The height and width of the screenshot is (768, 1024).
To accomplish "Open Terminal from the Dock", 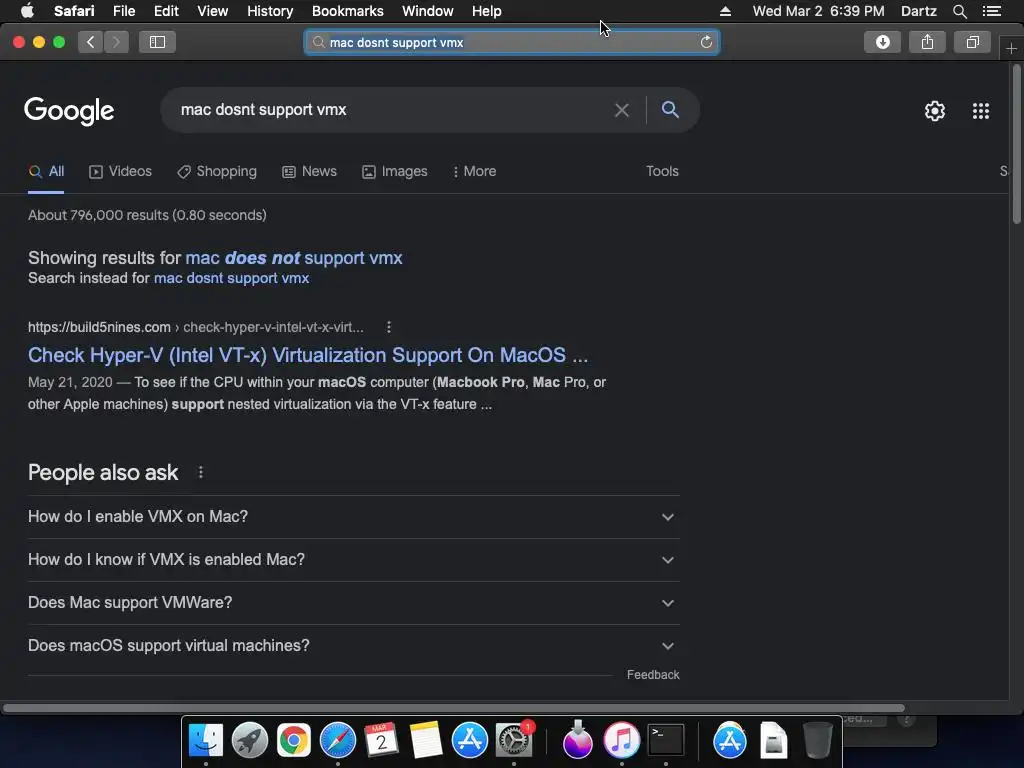I will click(665, 741).
